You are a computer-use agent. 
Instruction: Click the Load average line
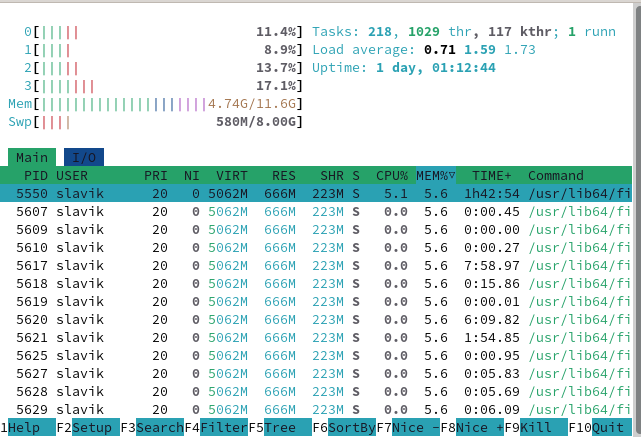(x=424, y=49)
